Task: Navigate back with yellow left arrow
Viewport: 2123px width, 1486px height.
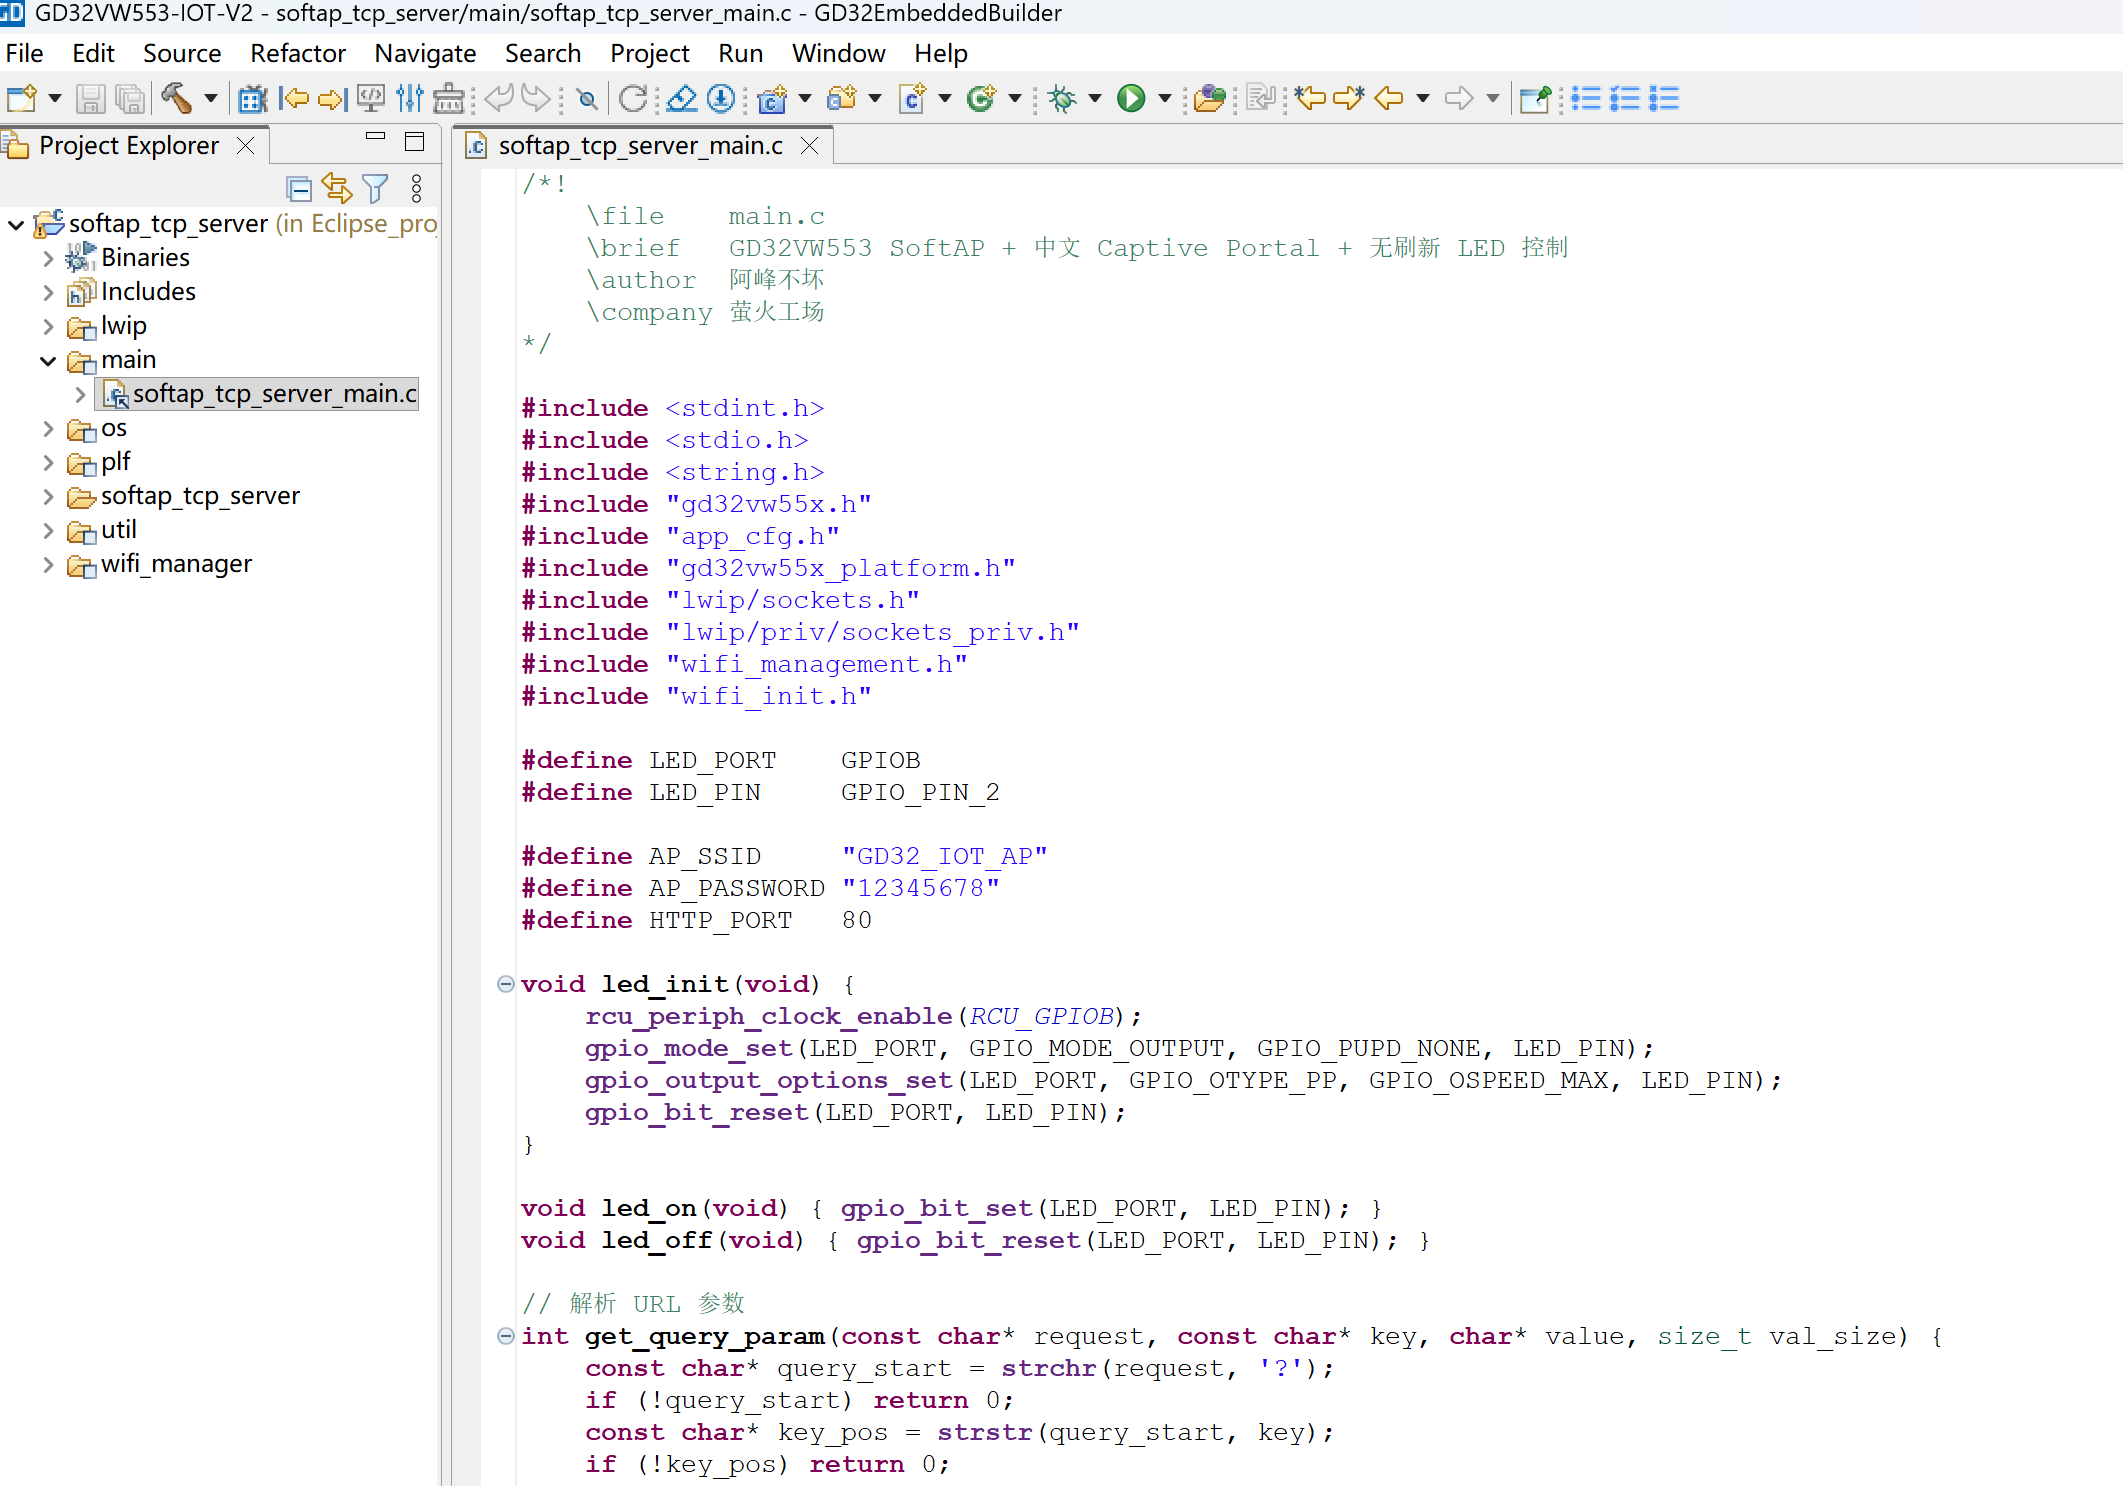Action: pos(1389,98)
